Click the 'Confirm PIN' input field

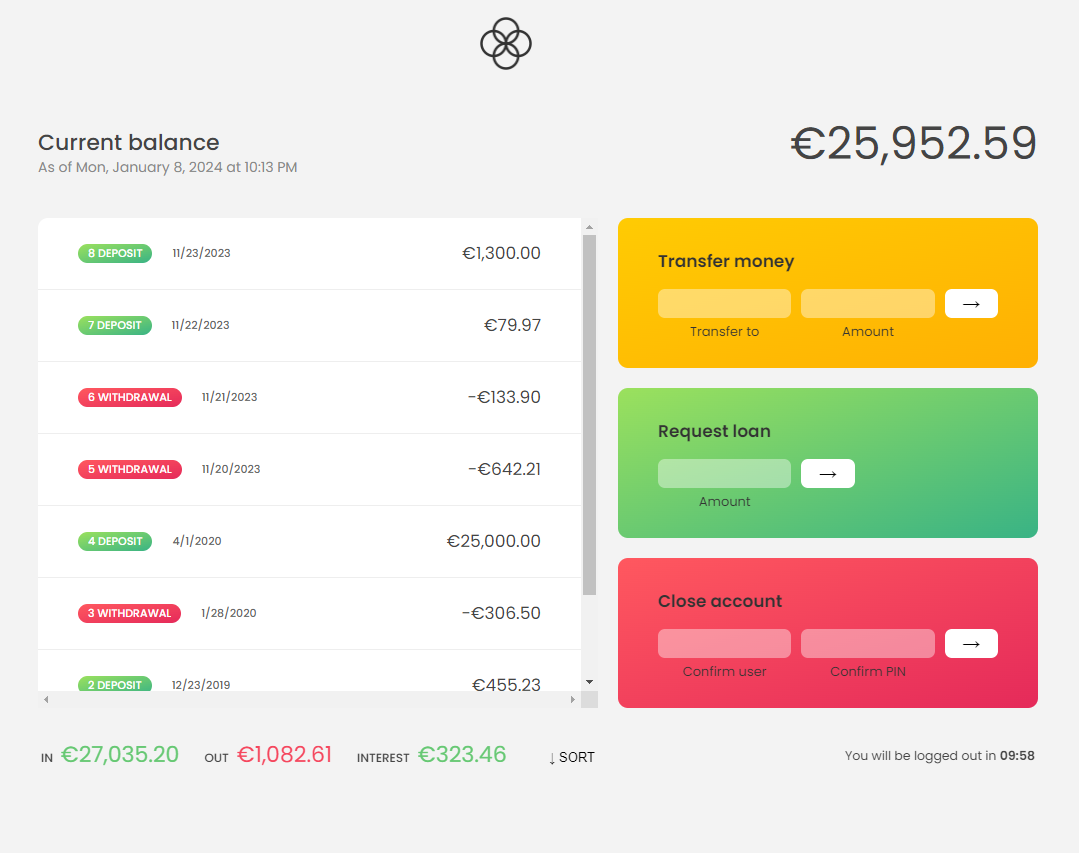(x=867, y=643)
